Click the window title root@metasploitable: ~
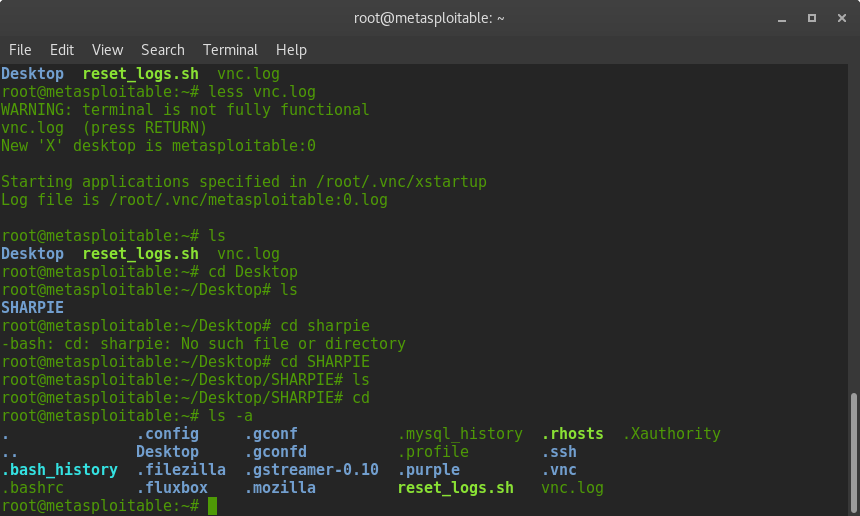 [429, 18]
